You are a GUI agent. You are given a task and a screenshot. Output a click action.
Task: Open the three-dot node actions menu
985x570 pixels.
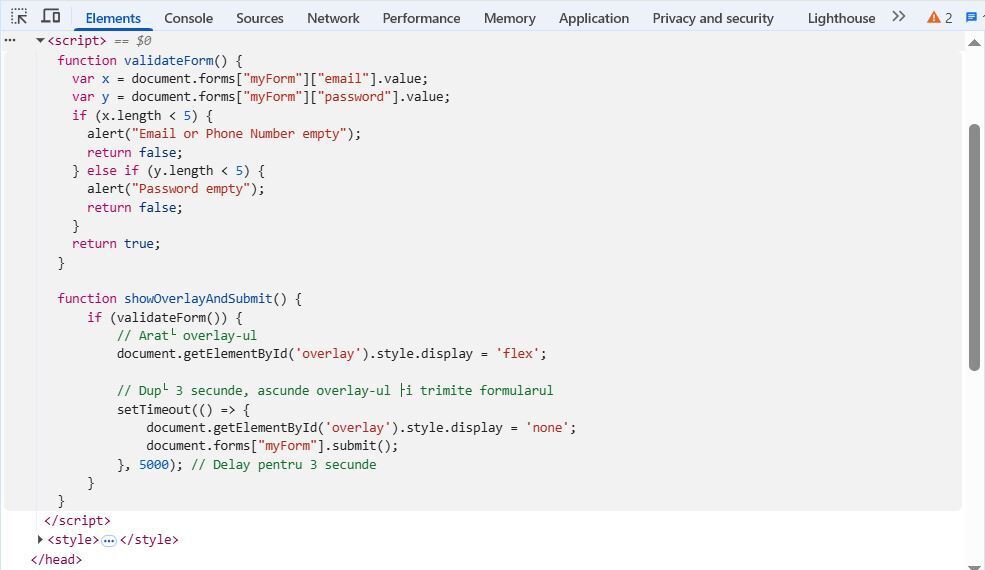click(x=10, y=40)
